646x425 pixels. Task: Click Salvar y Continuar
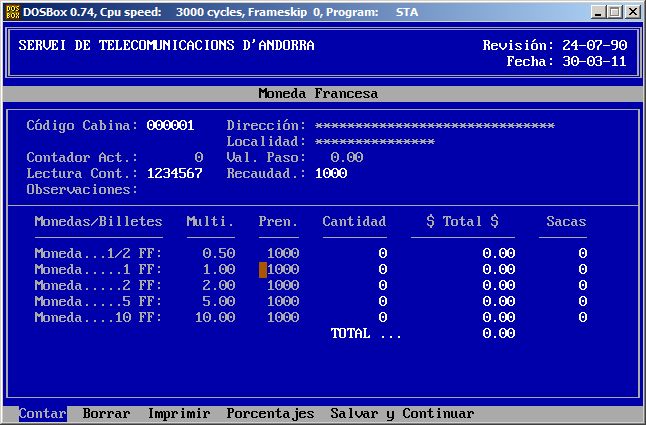point(402,414)
